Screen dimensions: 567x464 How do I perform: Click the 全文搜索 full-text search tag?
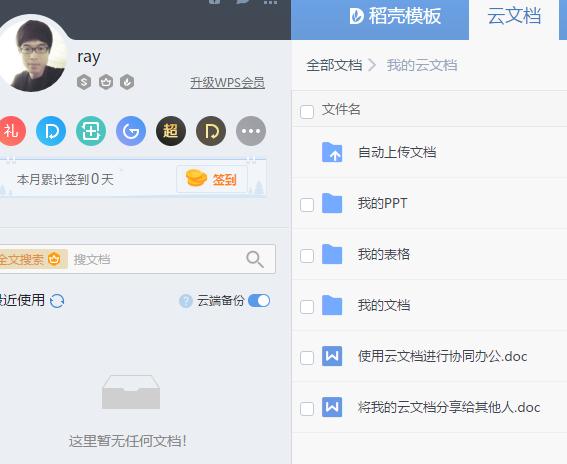point(33,259)
